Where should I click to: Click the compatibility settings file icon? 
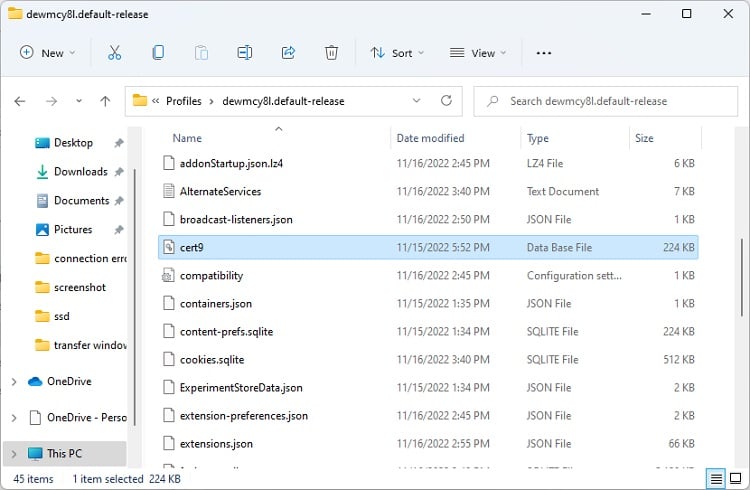168,276
